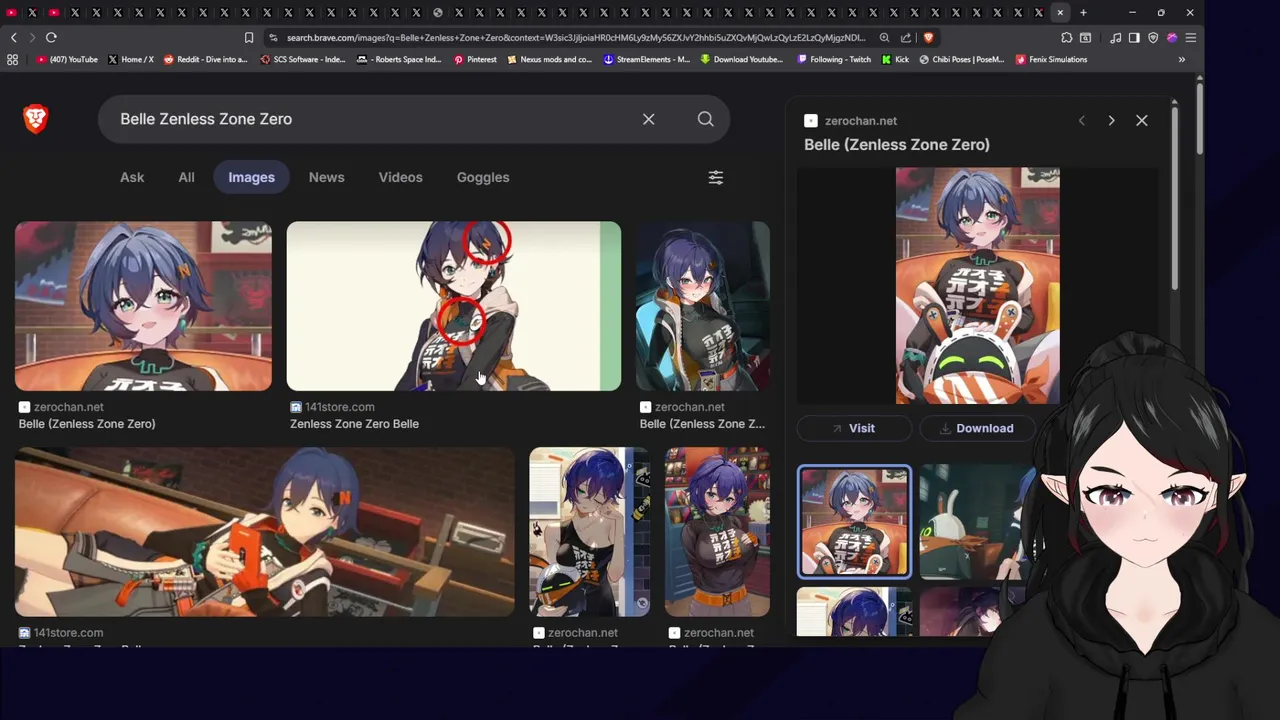Image resolution: width=1280 pixels, height=720 pixels.
Task: Switch to the Videos tab
Action: (x=400, y=177)
